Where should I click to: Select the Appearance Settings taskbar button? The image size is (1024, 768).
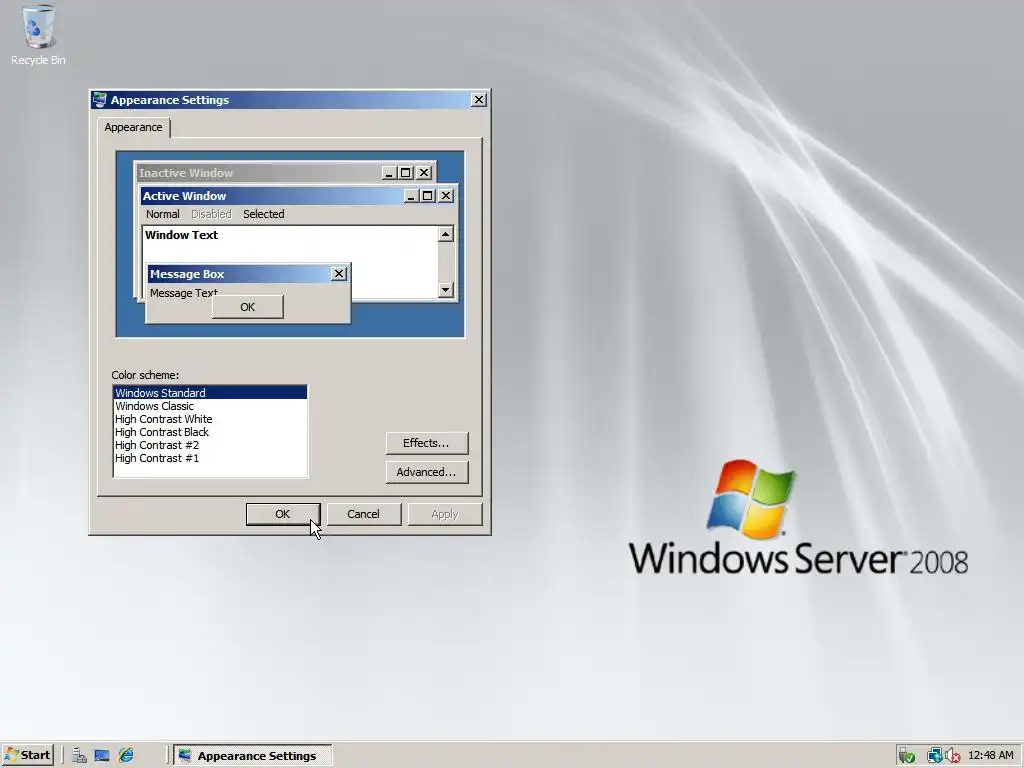click(253, 756)
